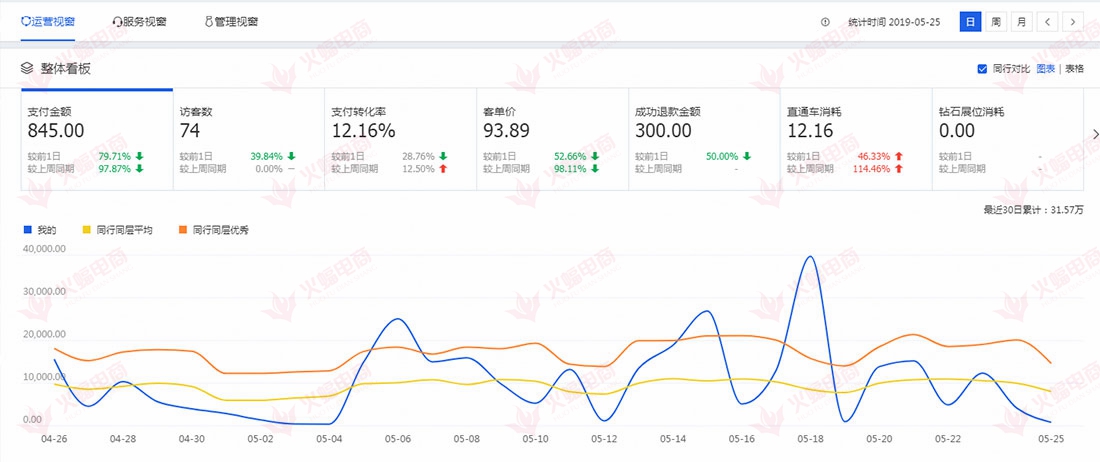Switch to 表格 table view
Image resolution: width=1100 pixels, height=462 pixels.
1074,69
